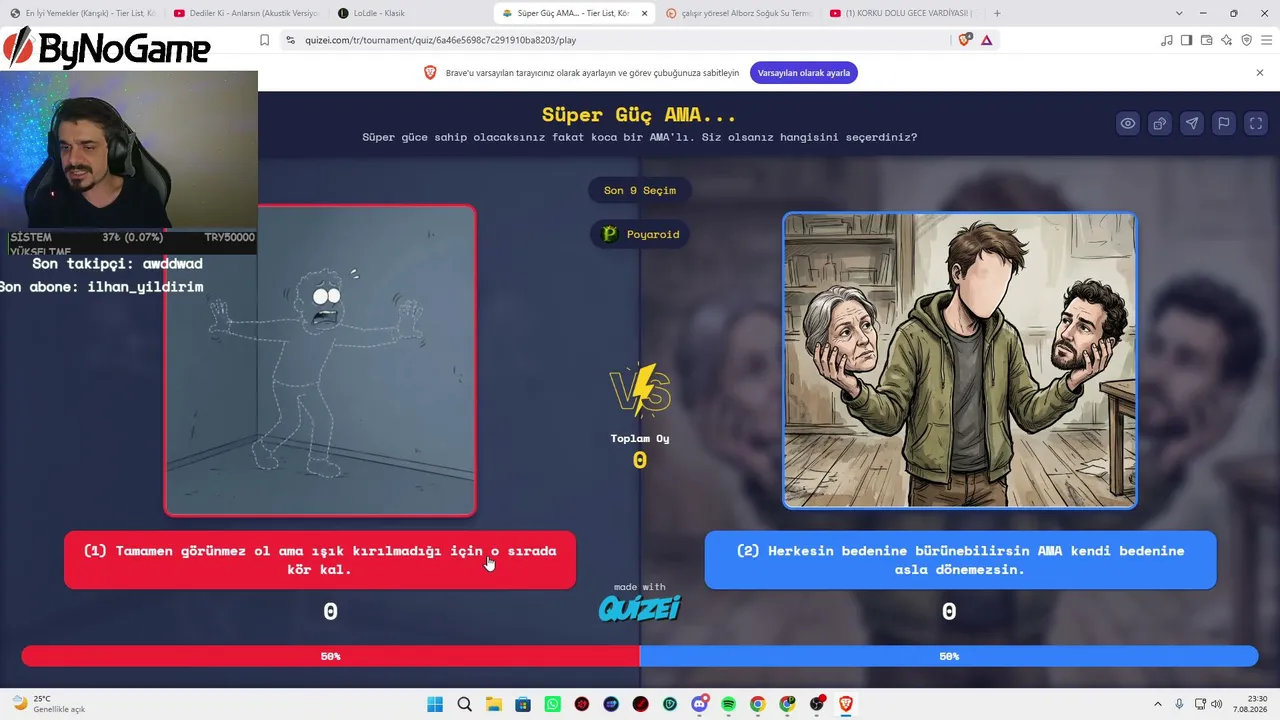Choose option (2) 'Herkesin bedenine bürünebilirsin' blue button
Viewport: 1280px width, 720px height.
960,560
